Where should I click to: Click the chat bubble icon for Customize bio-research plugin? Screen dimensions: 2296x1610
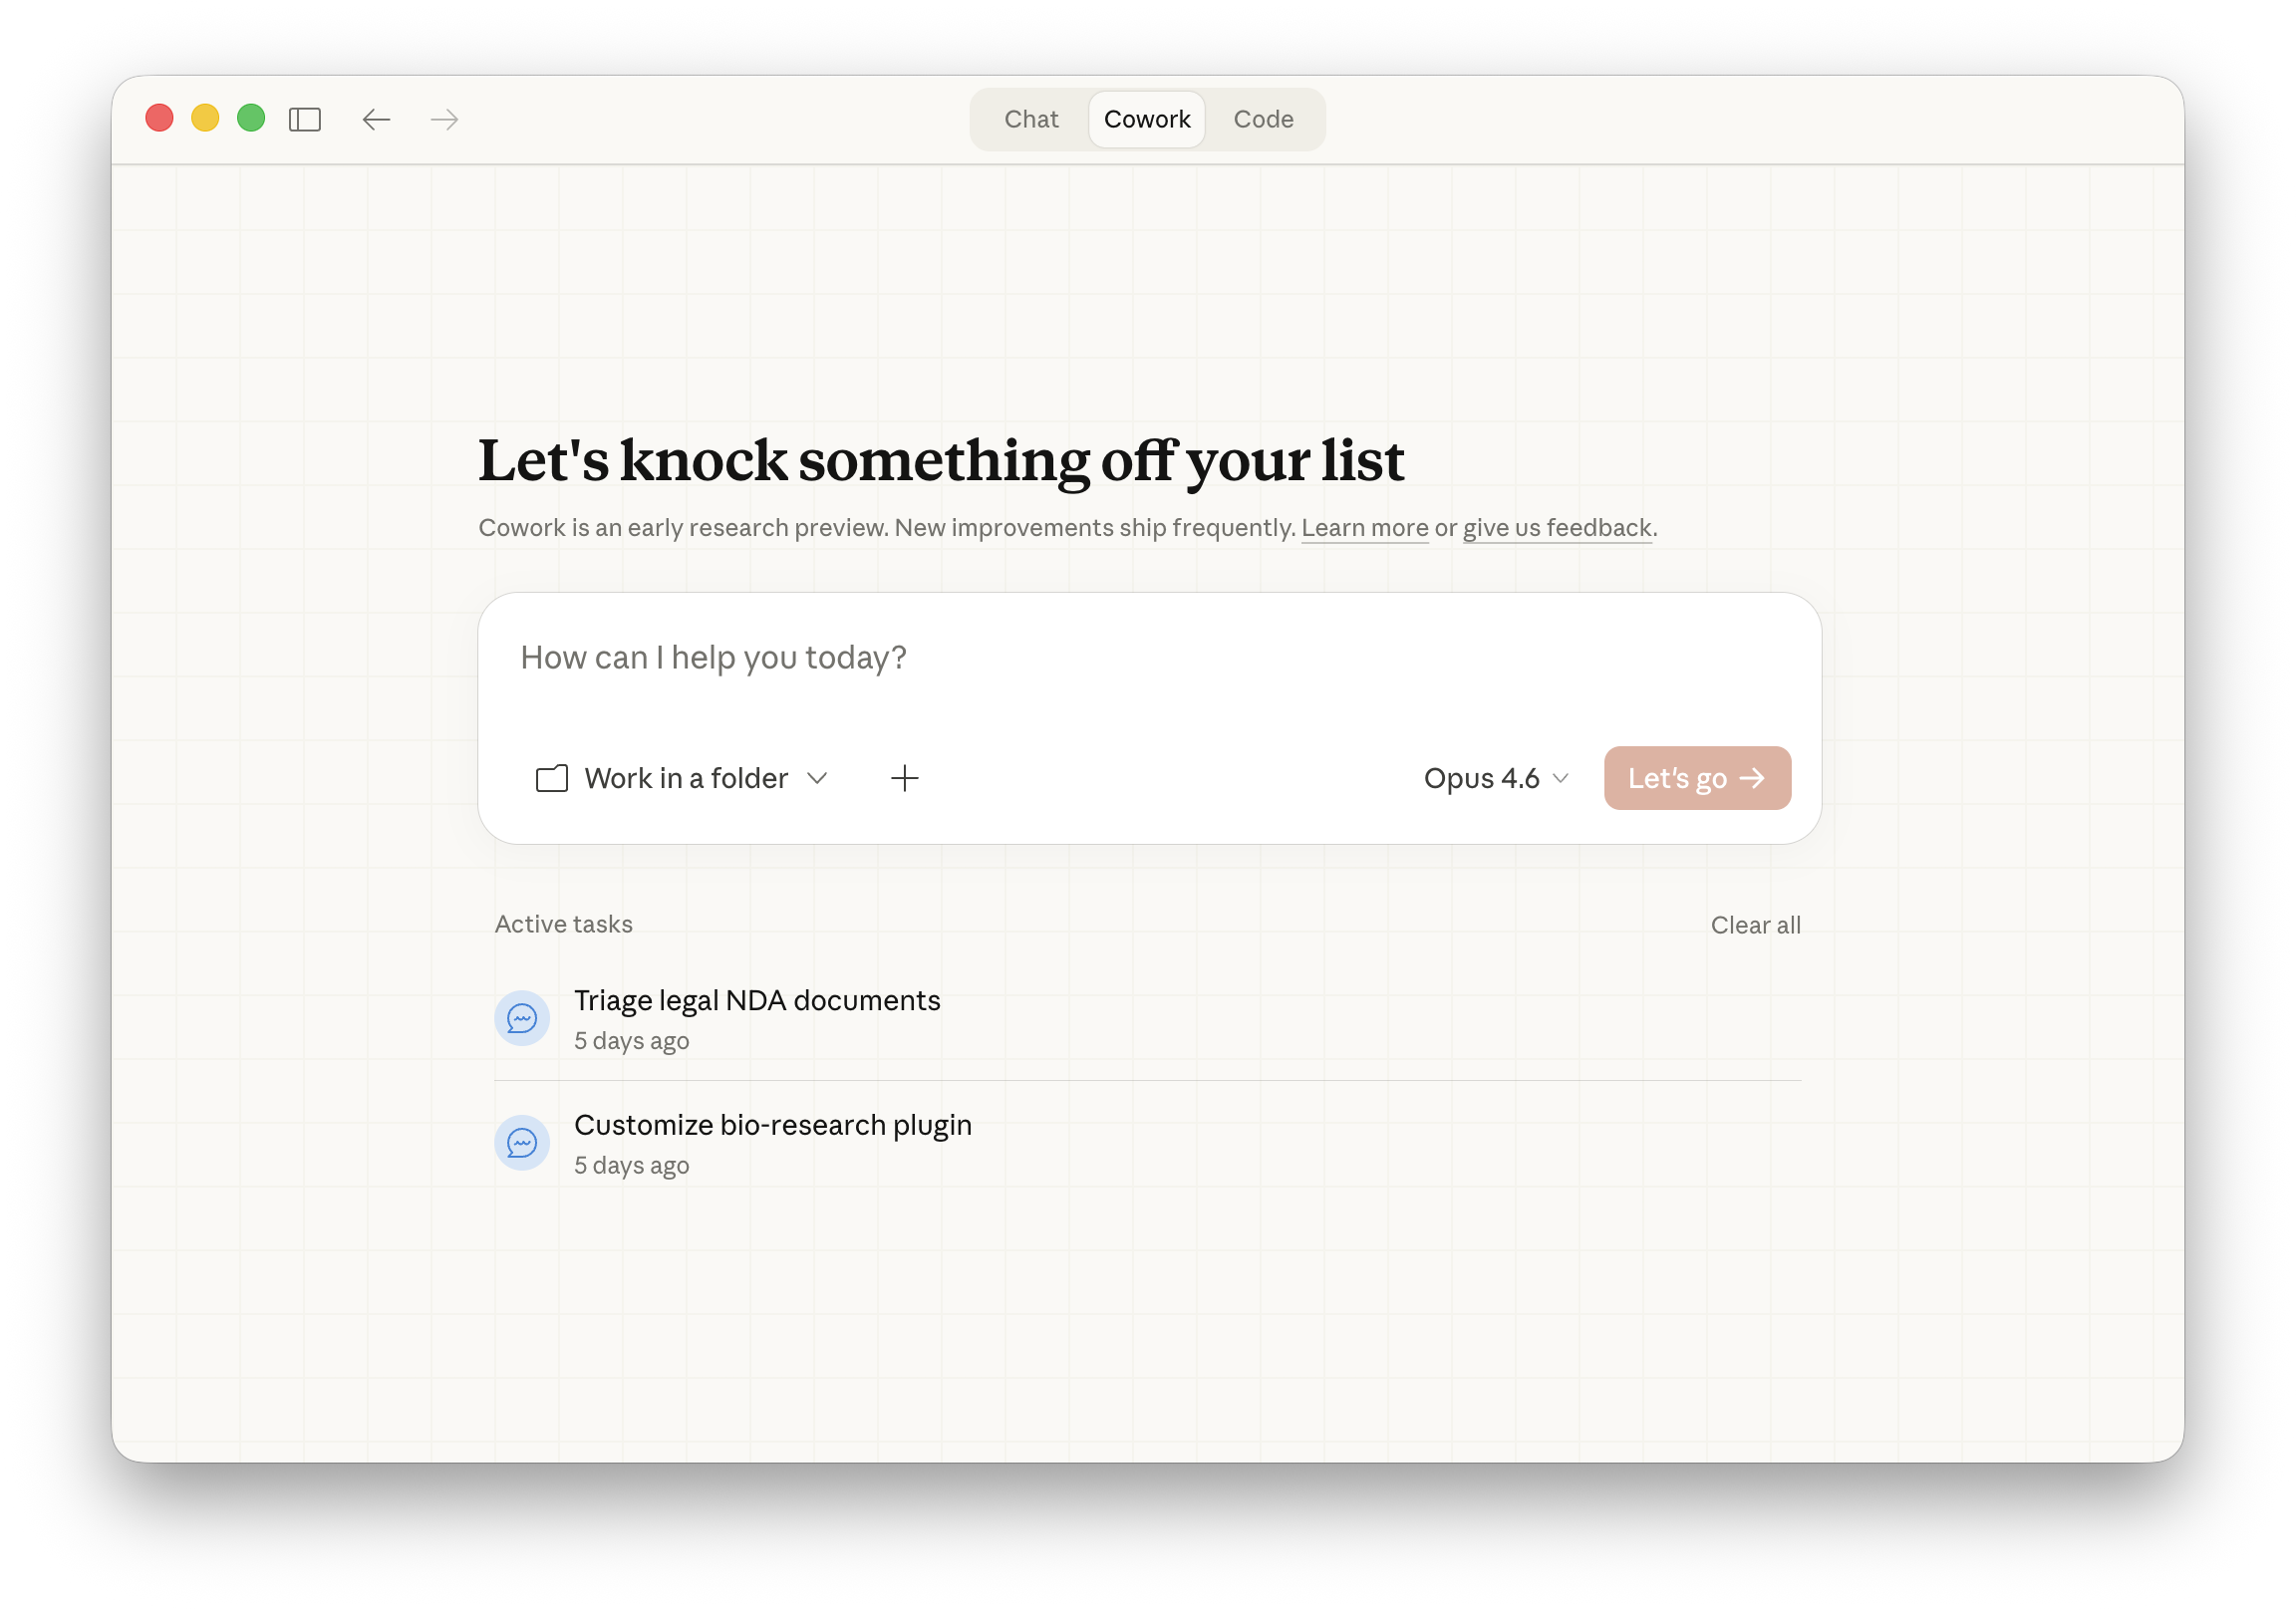[x=522, y=1142]
